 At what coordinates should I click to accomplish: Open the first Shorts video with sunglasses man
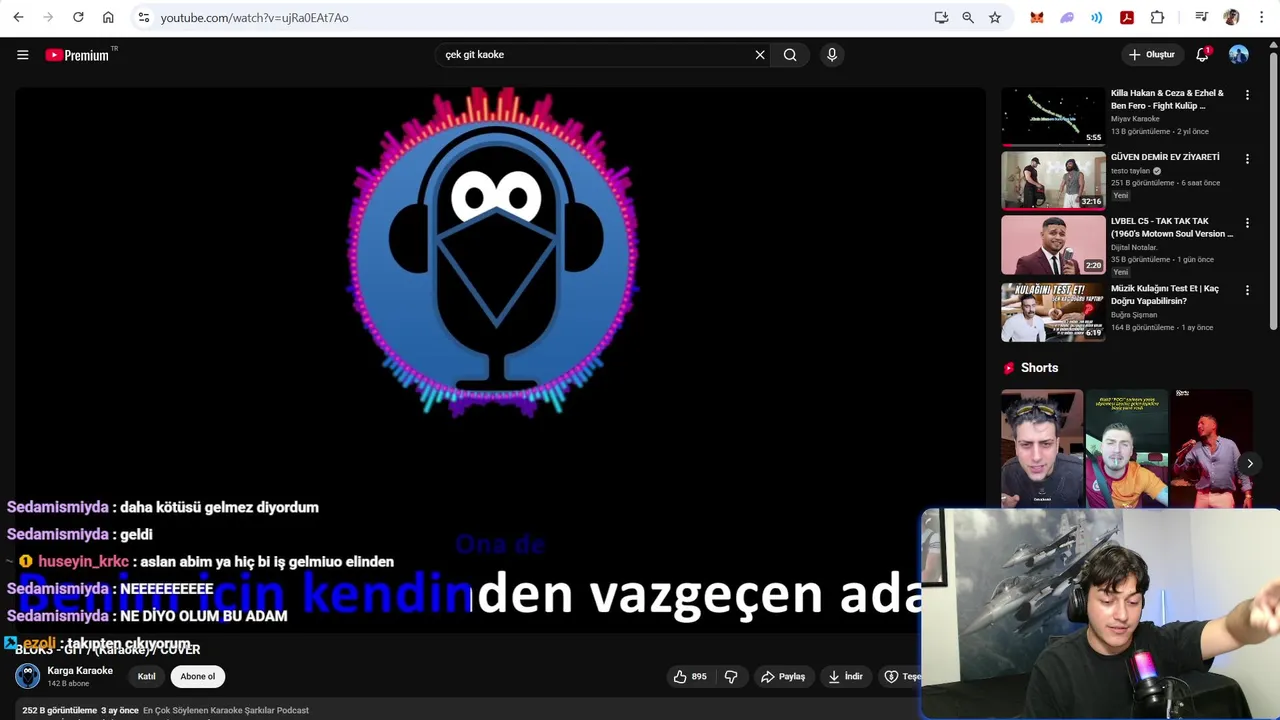[1042, 449]
